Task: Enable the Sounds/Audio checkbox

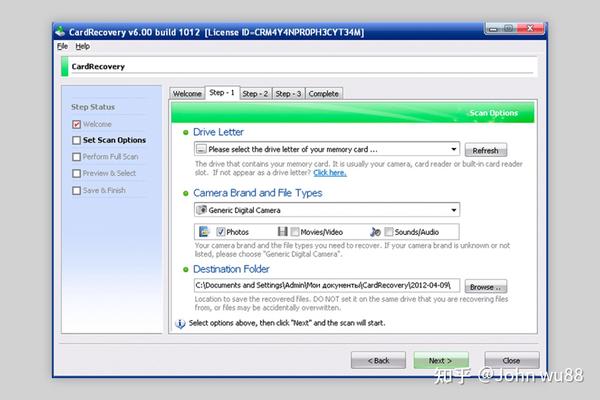Action: pos(389,232)
